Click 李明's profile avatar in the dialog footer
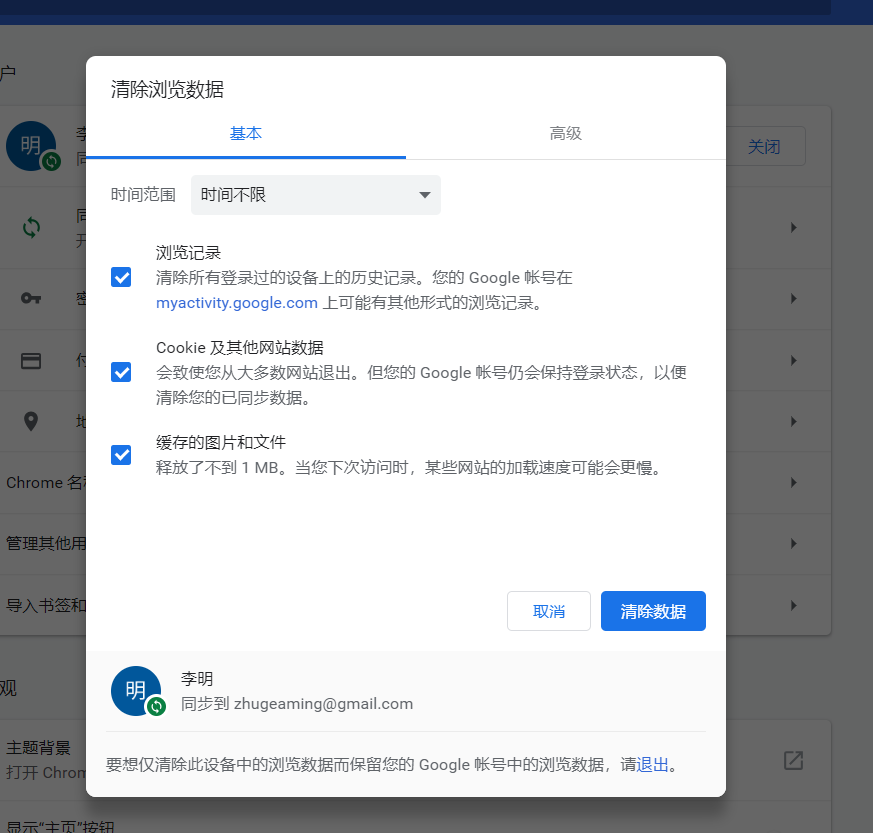This screenshot has width=873, height=833. [136, 690]
